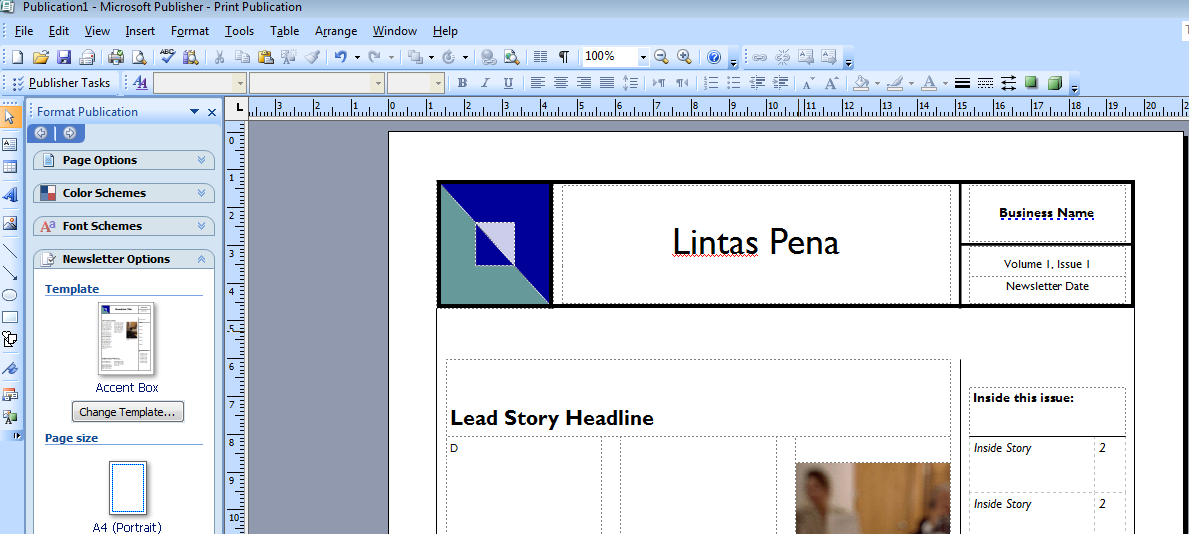Toggle Italic formatting
This screenshot has width=1189, height=534.
click(485, 83)
